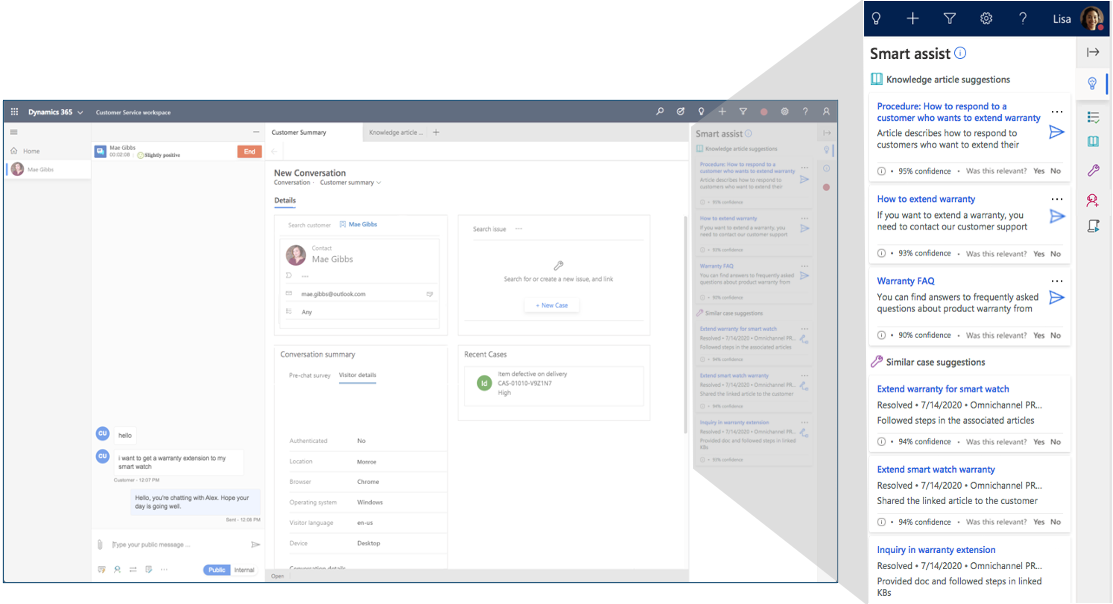Collapse the Smart assist pane with the arrow
The width and height of the screenshot is (1113, 604).
[x=1094, y=52]
